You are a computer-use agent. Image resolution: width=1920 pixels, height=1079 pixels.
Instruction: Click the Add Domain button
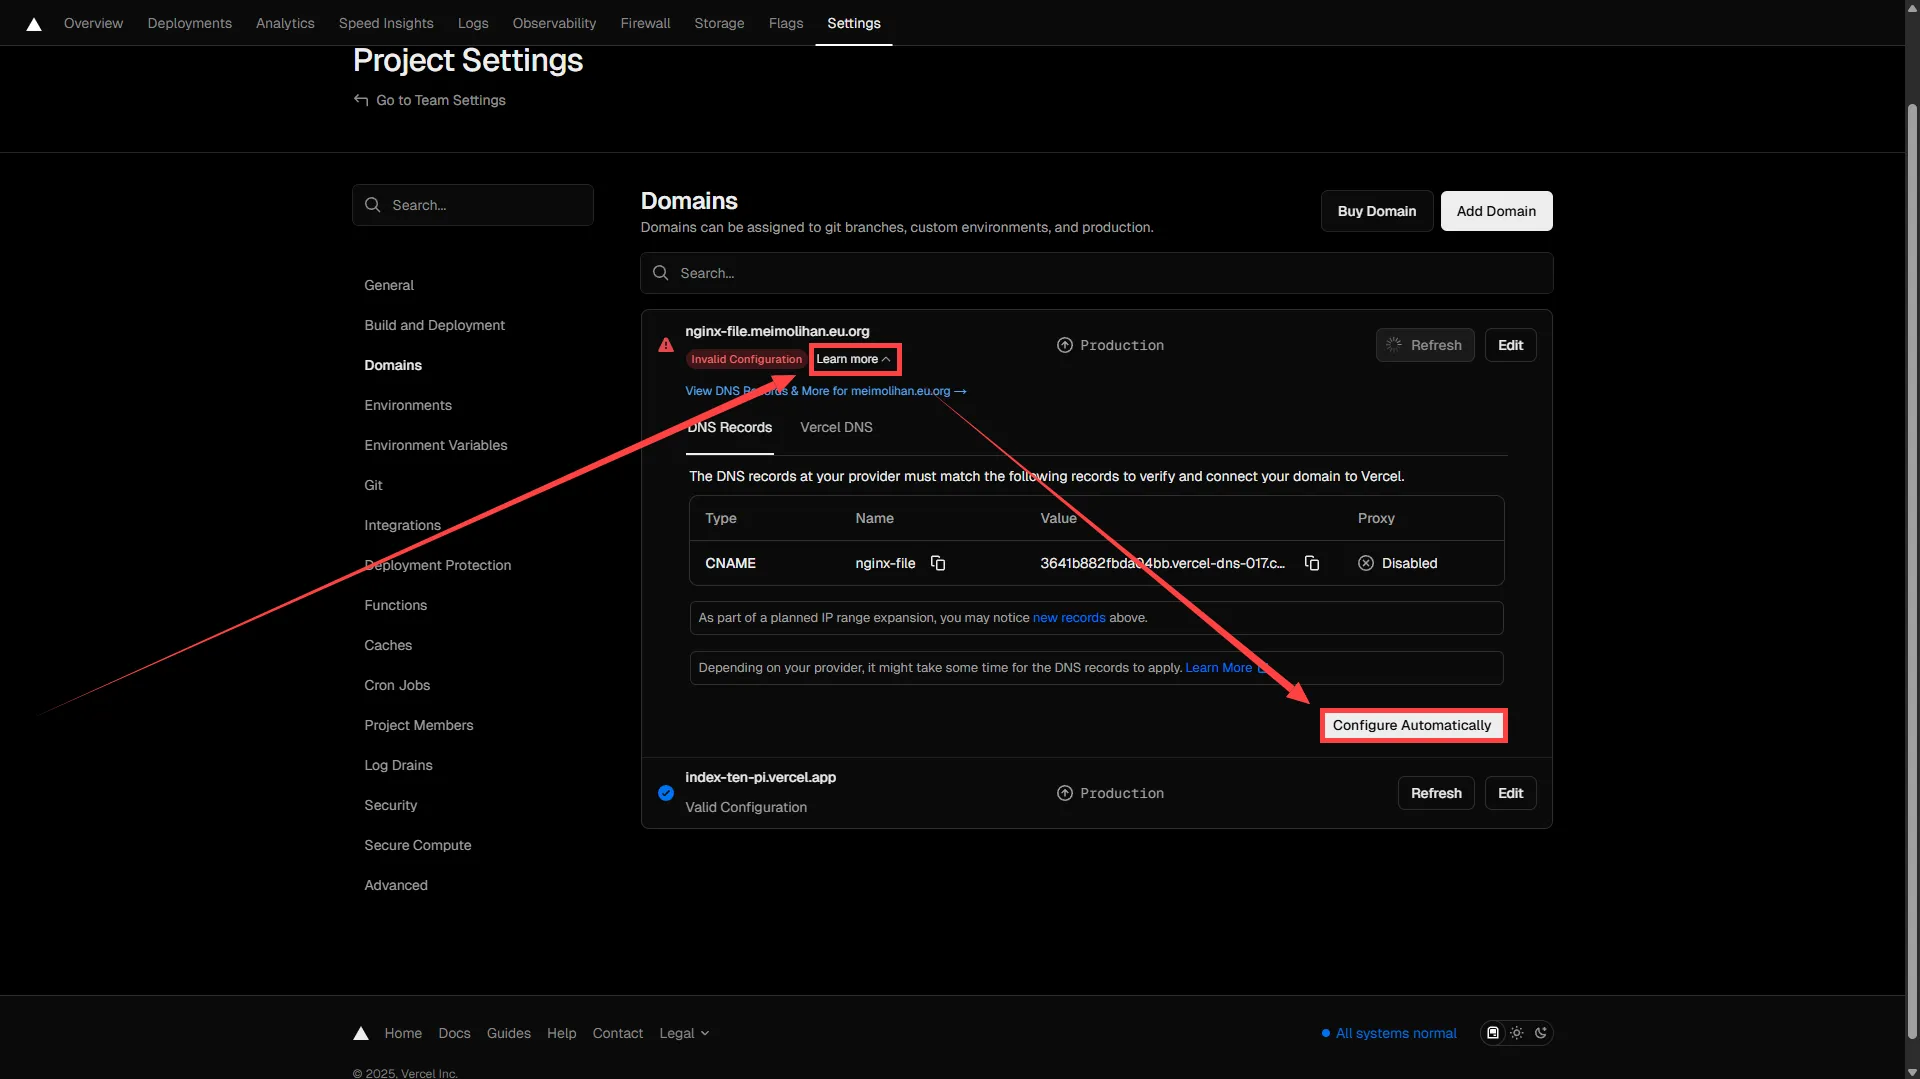[1496, 211]
